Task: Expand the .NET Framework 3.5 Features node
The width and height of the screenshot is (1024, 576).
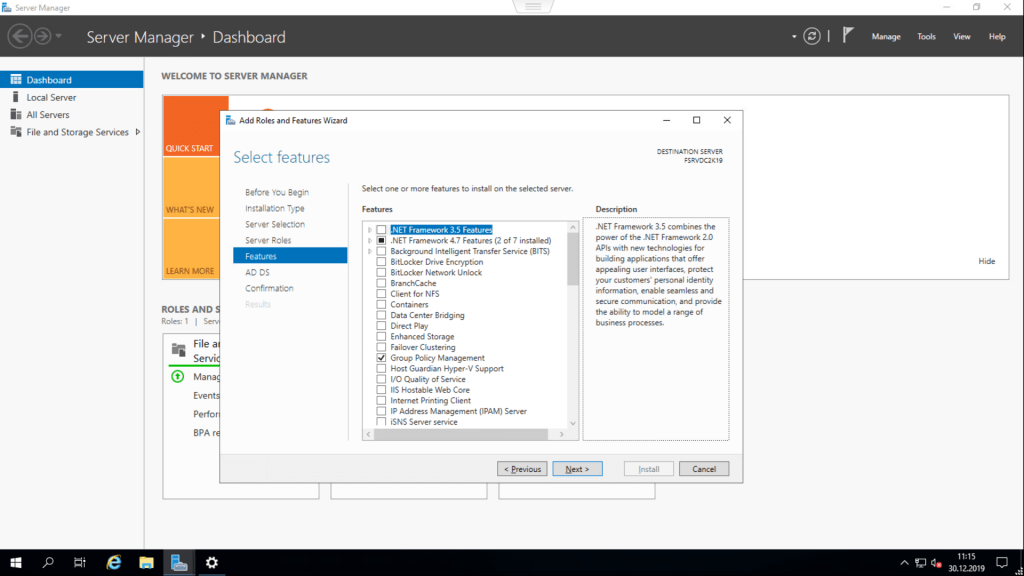Action: 370,230
